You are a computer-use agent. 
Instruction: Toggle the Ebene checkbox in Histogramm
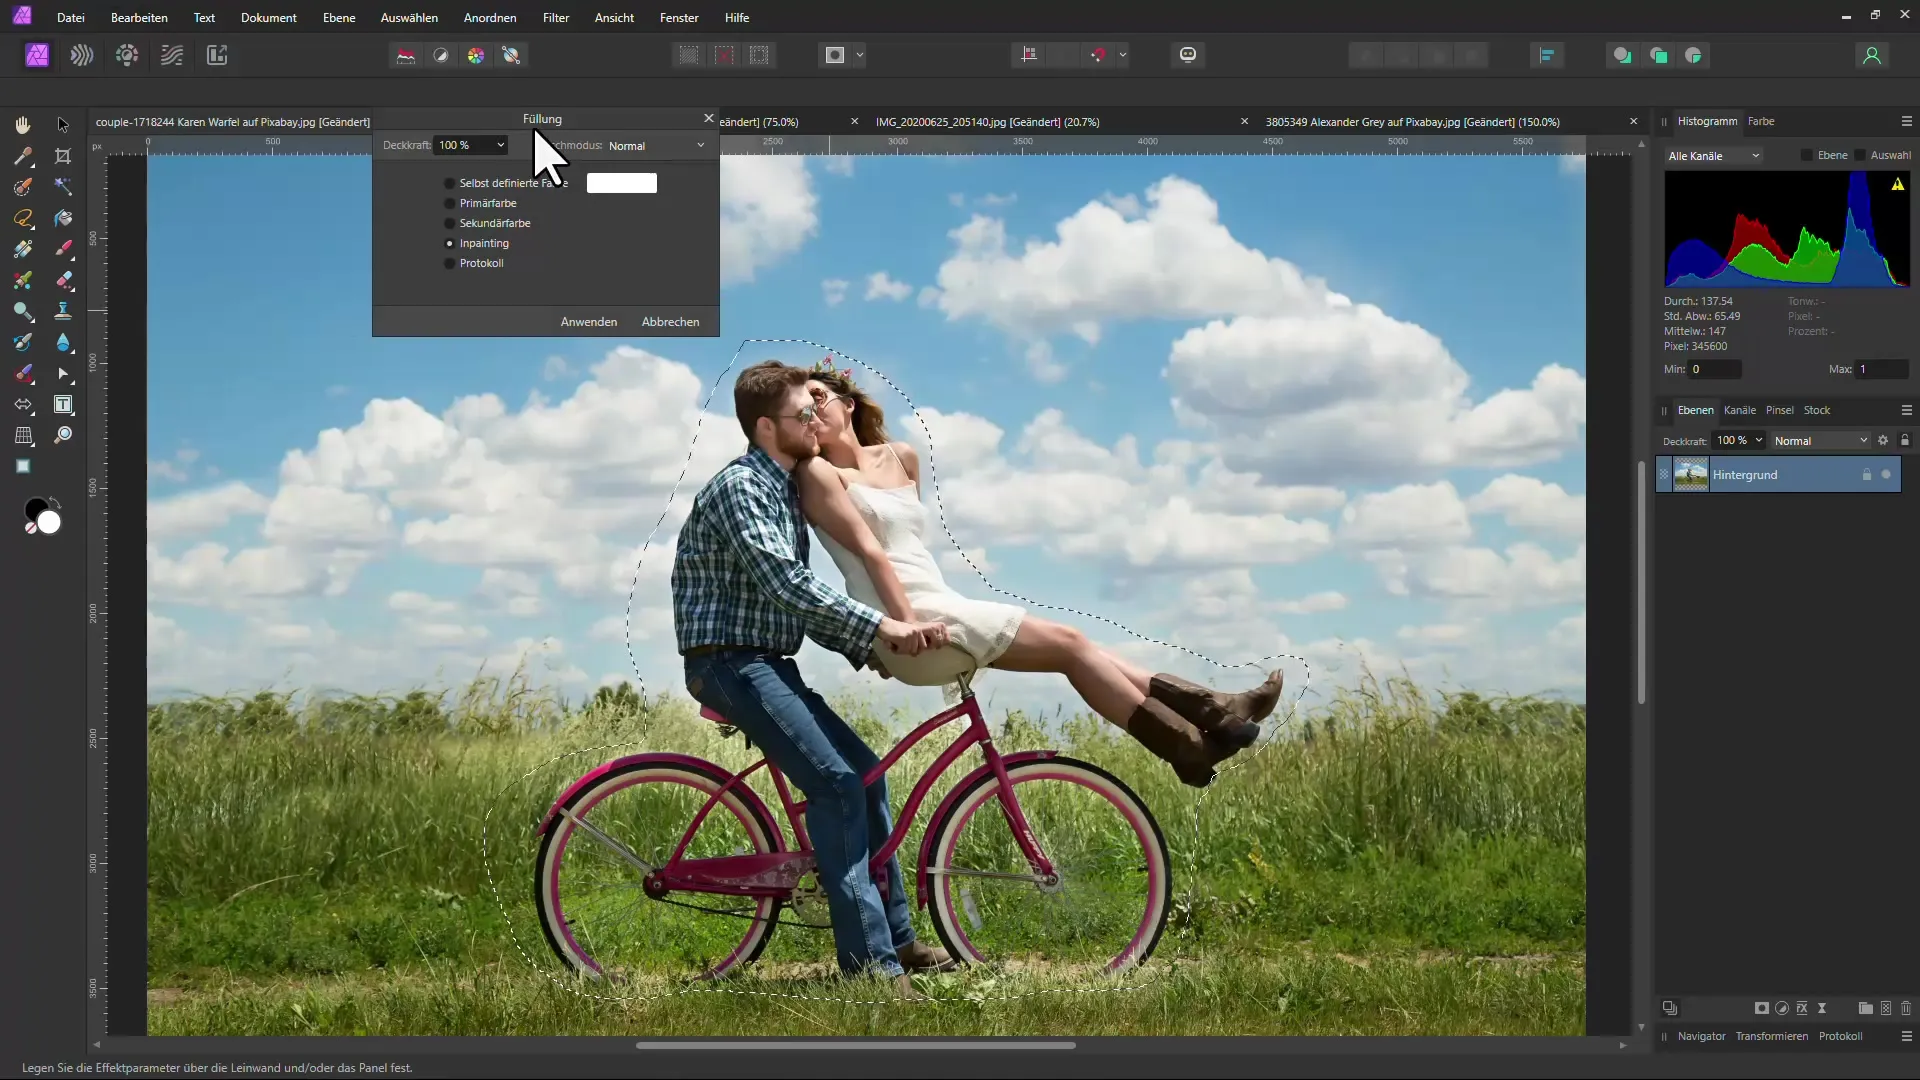click(x=1806, y=155)
